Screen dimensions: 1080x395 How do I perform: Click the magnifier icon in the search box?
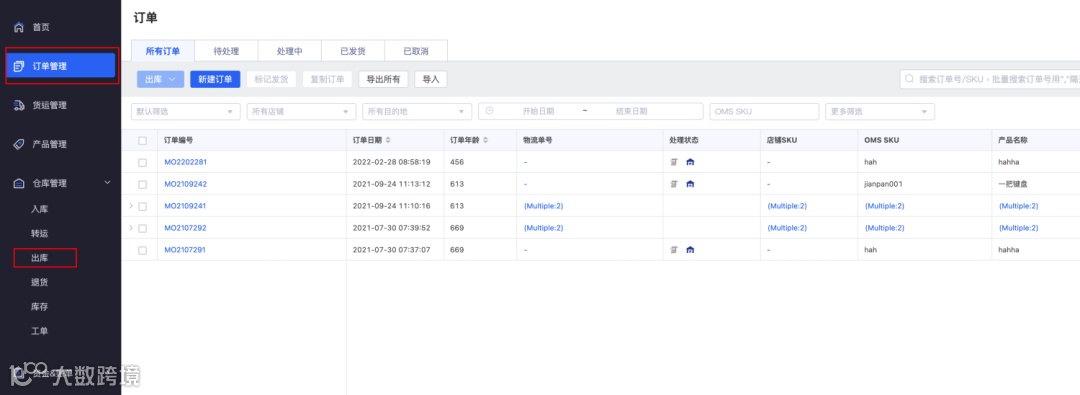(910, 79)
